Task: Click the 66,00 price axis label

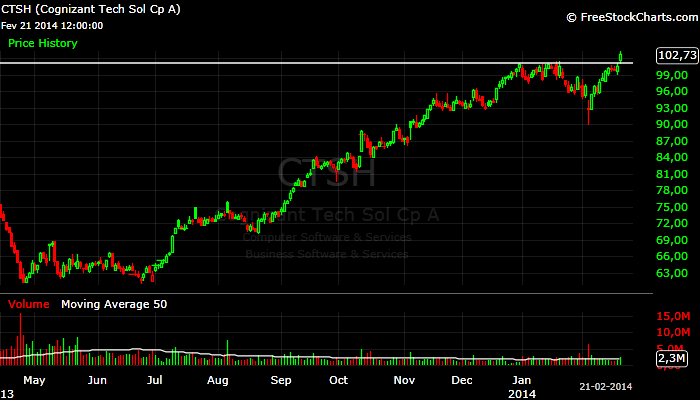Action: (x=672, y=256)
